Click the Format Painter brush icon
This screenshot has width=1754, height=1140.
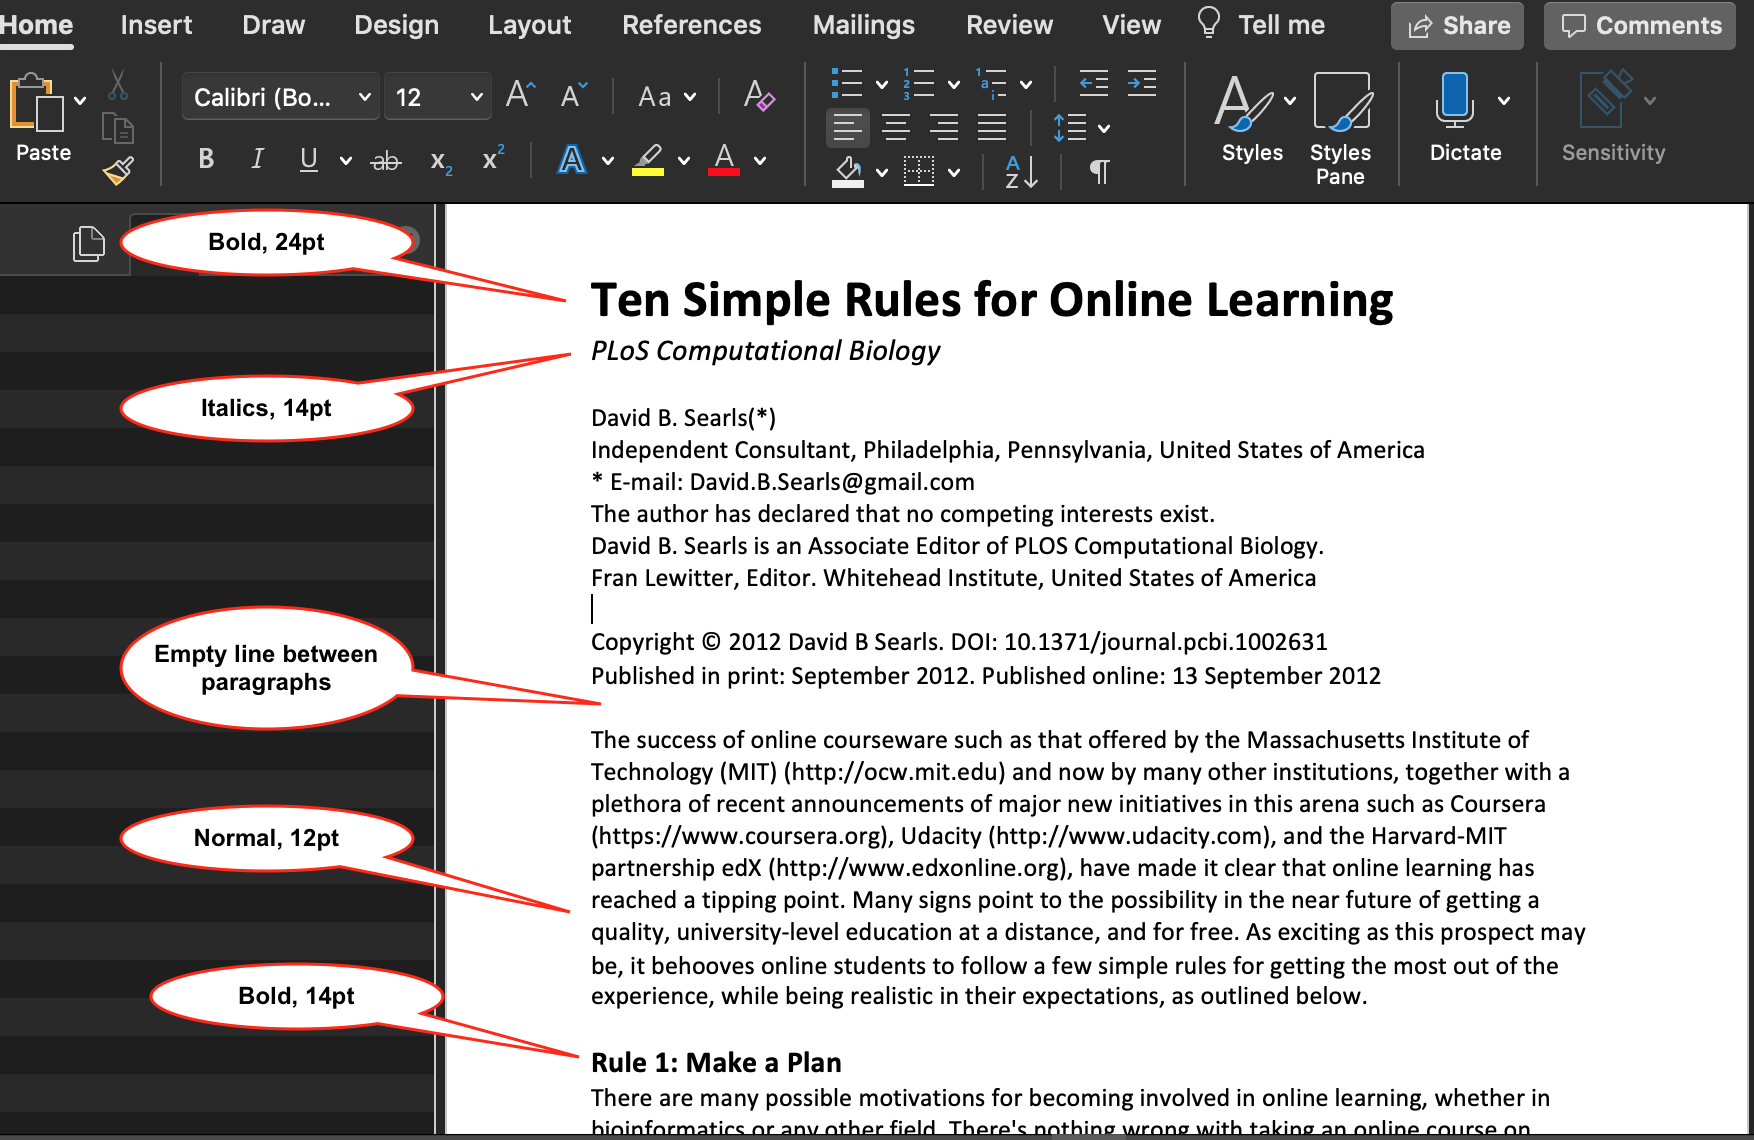tap(118, 171)
